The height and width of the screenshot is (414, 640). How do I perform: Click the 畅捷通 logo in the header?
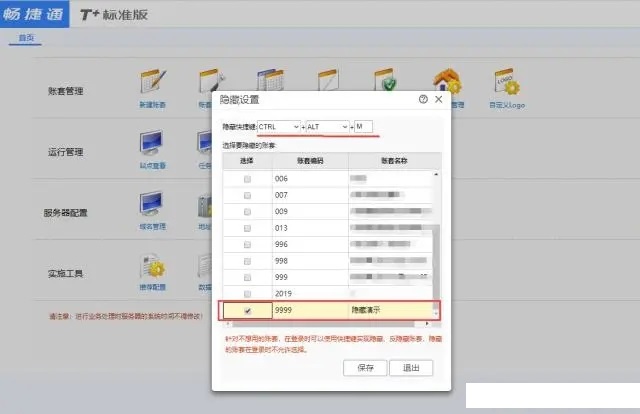pyautogui.click(x=34, y=14)
